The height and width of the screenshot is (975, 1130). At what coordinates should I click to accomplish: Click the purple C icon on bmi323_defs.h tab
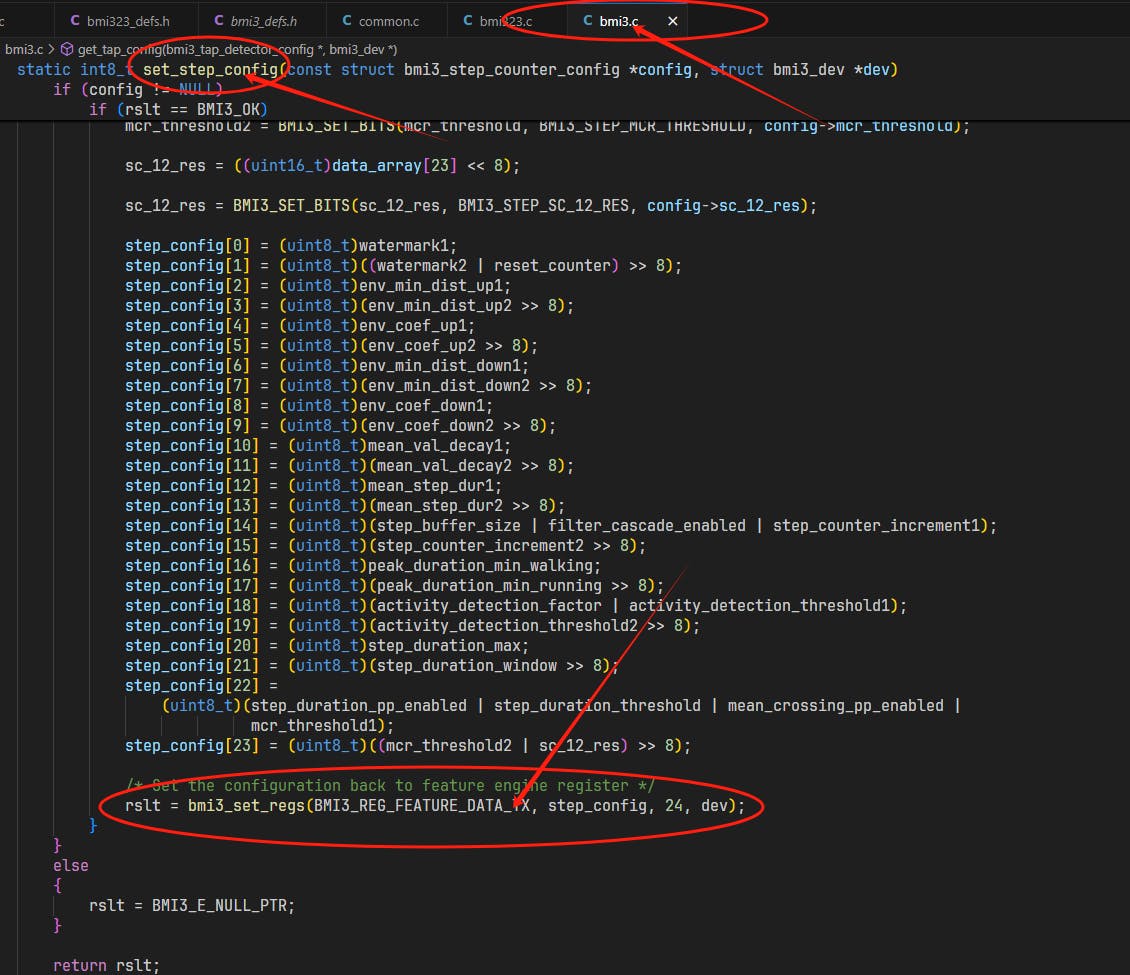click(76, 21)
